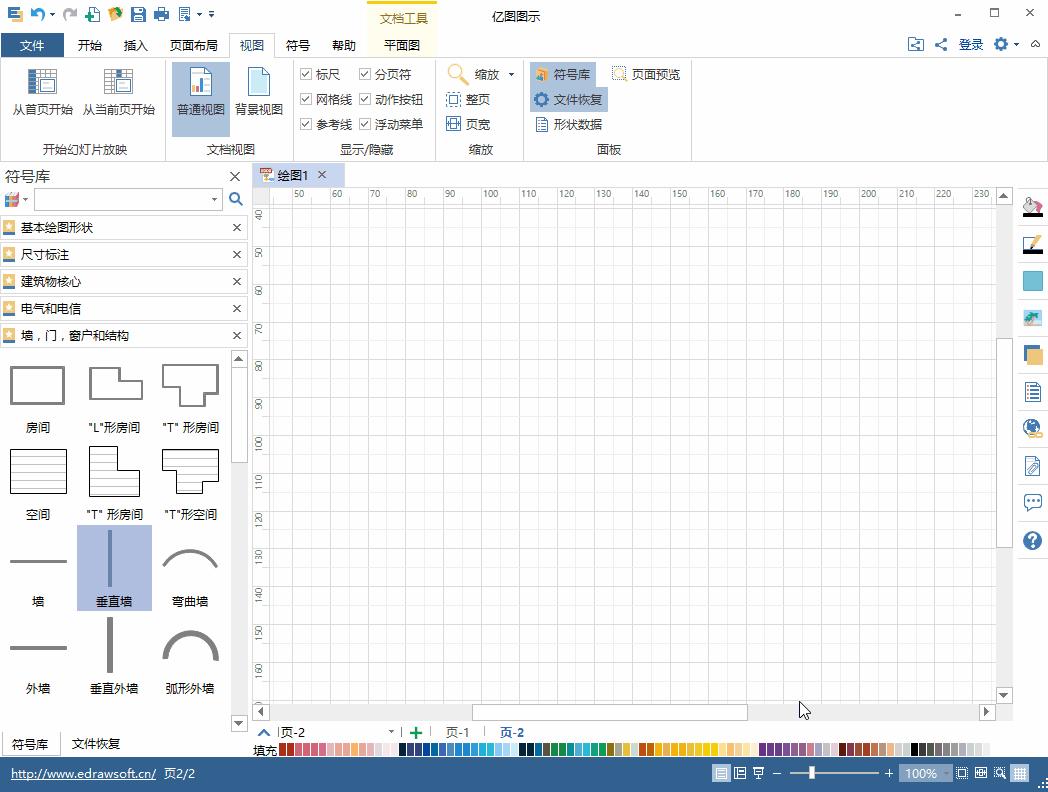Select the 弯曲墙 shape thumbnail

click(190, 568)
